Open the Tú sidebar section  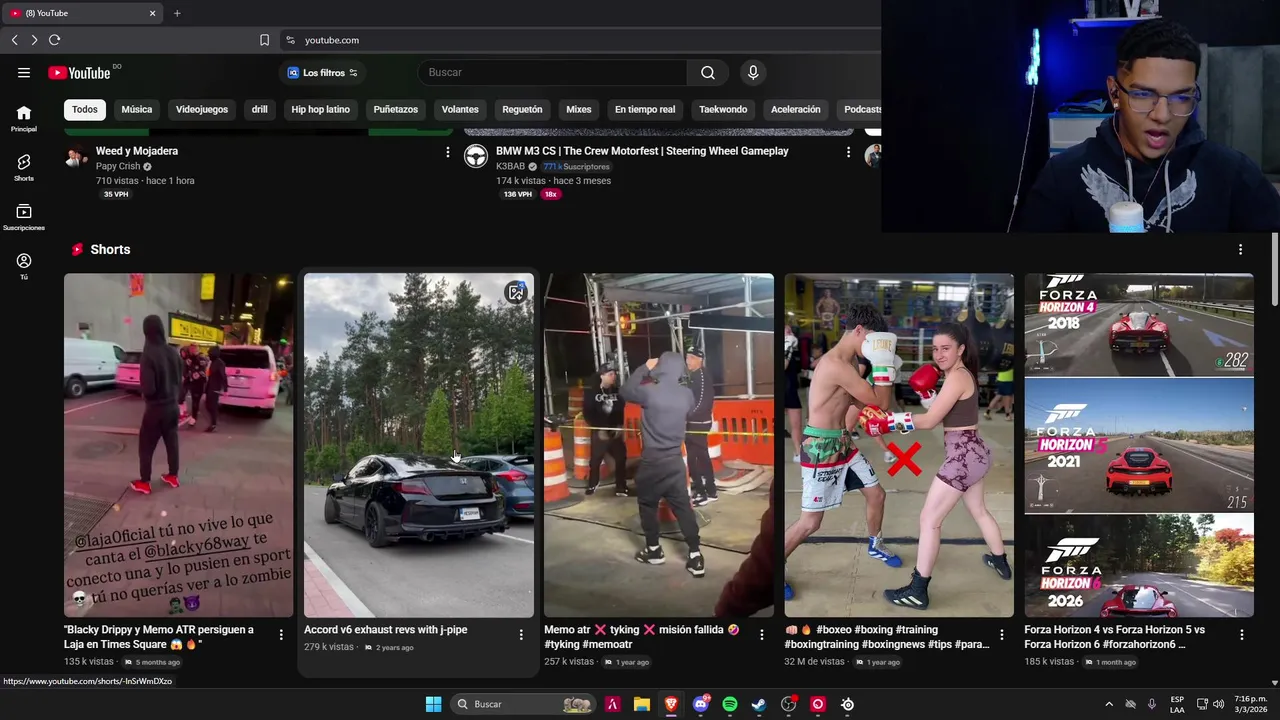pos(24,267)
